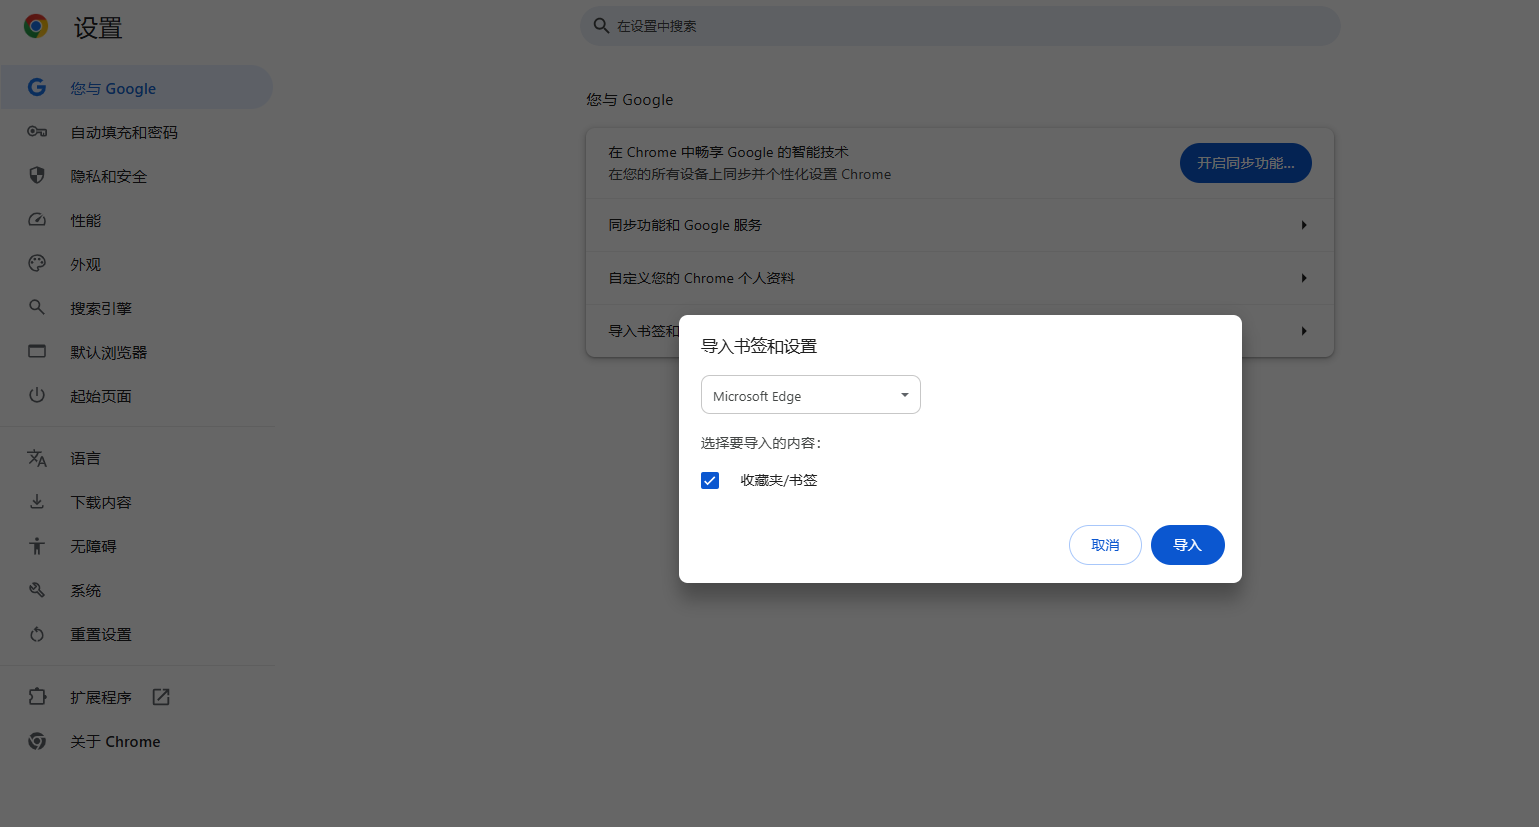The image size is (1539, 827).
Task: Open 重置设置 section
Action: coord(136,634)
